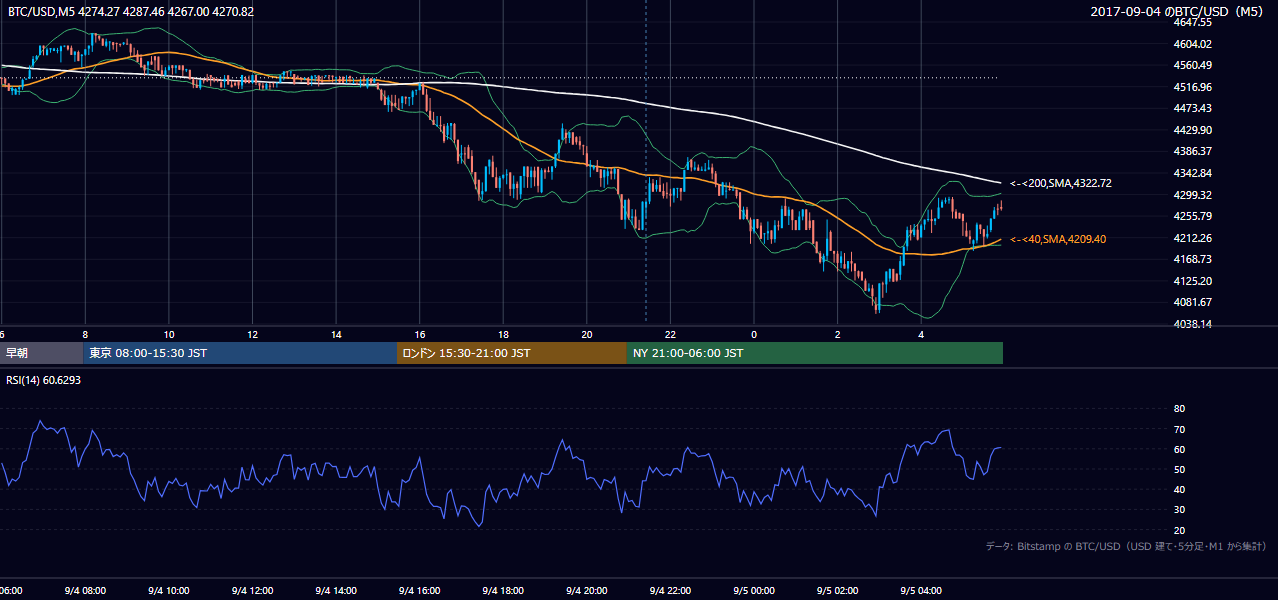
Task: Click RSI axis level 40
Action: pos(1179,489)
